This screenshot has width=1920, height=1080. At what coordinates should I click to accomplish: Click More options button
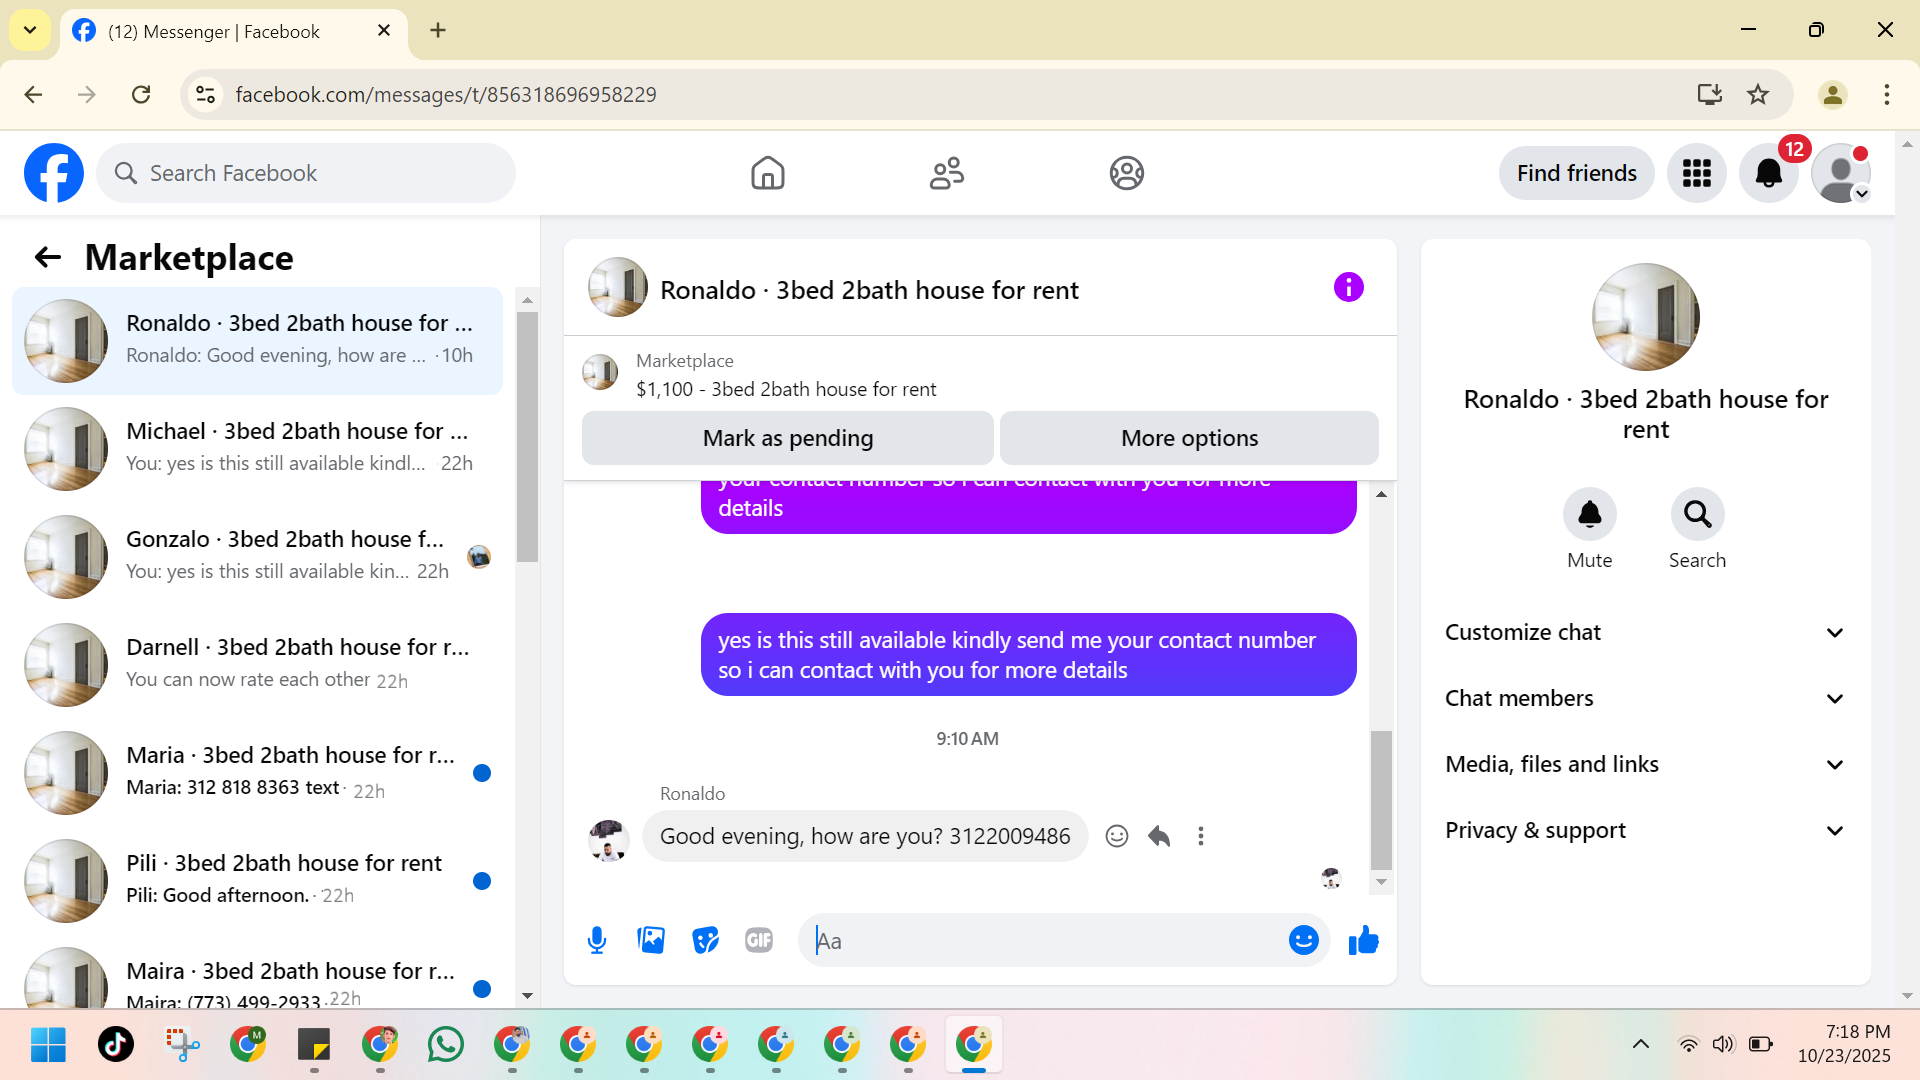tap(1189, 438)
